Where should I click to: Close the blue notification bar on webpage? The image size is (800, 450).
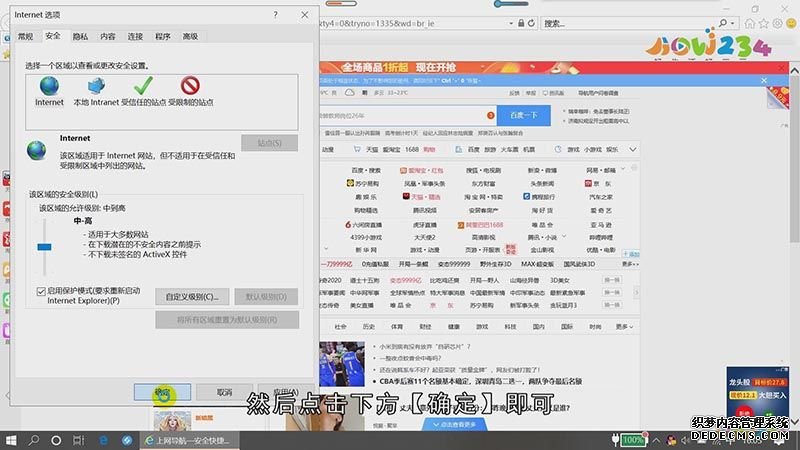[764, 81]
